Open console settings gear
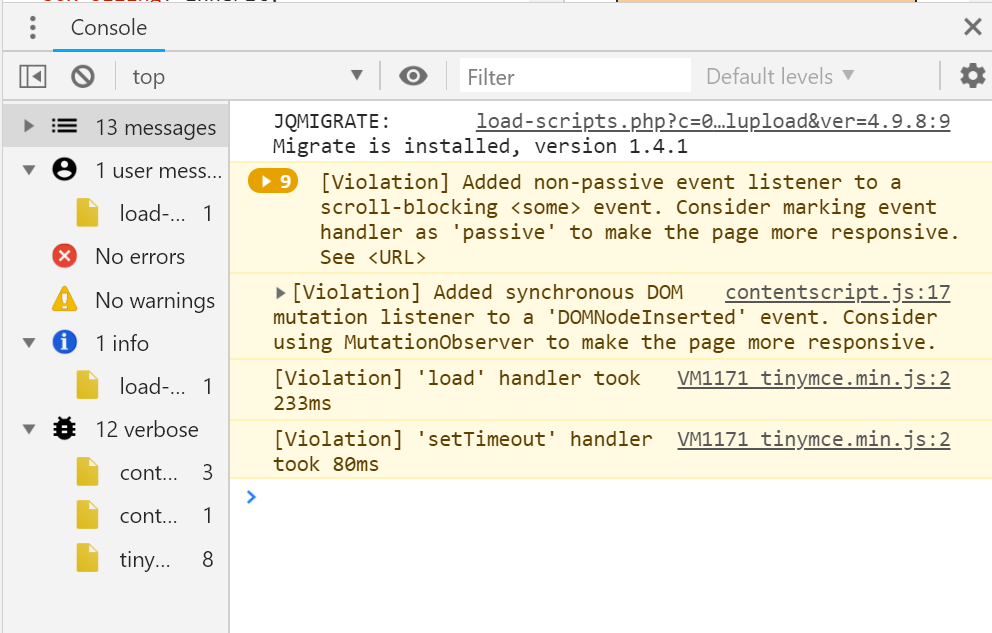992x633 pixels. 972,77
